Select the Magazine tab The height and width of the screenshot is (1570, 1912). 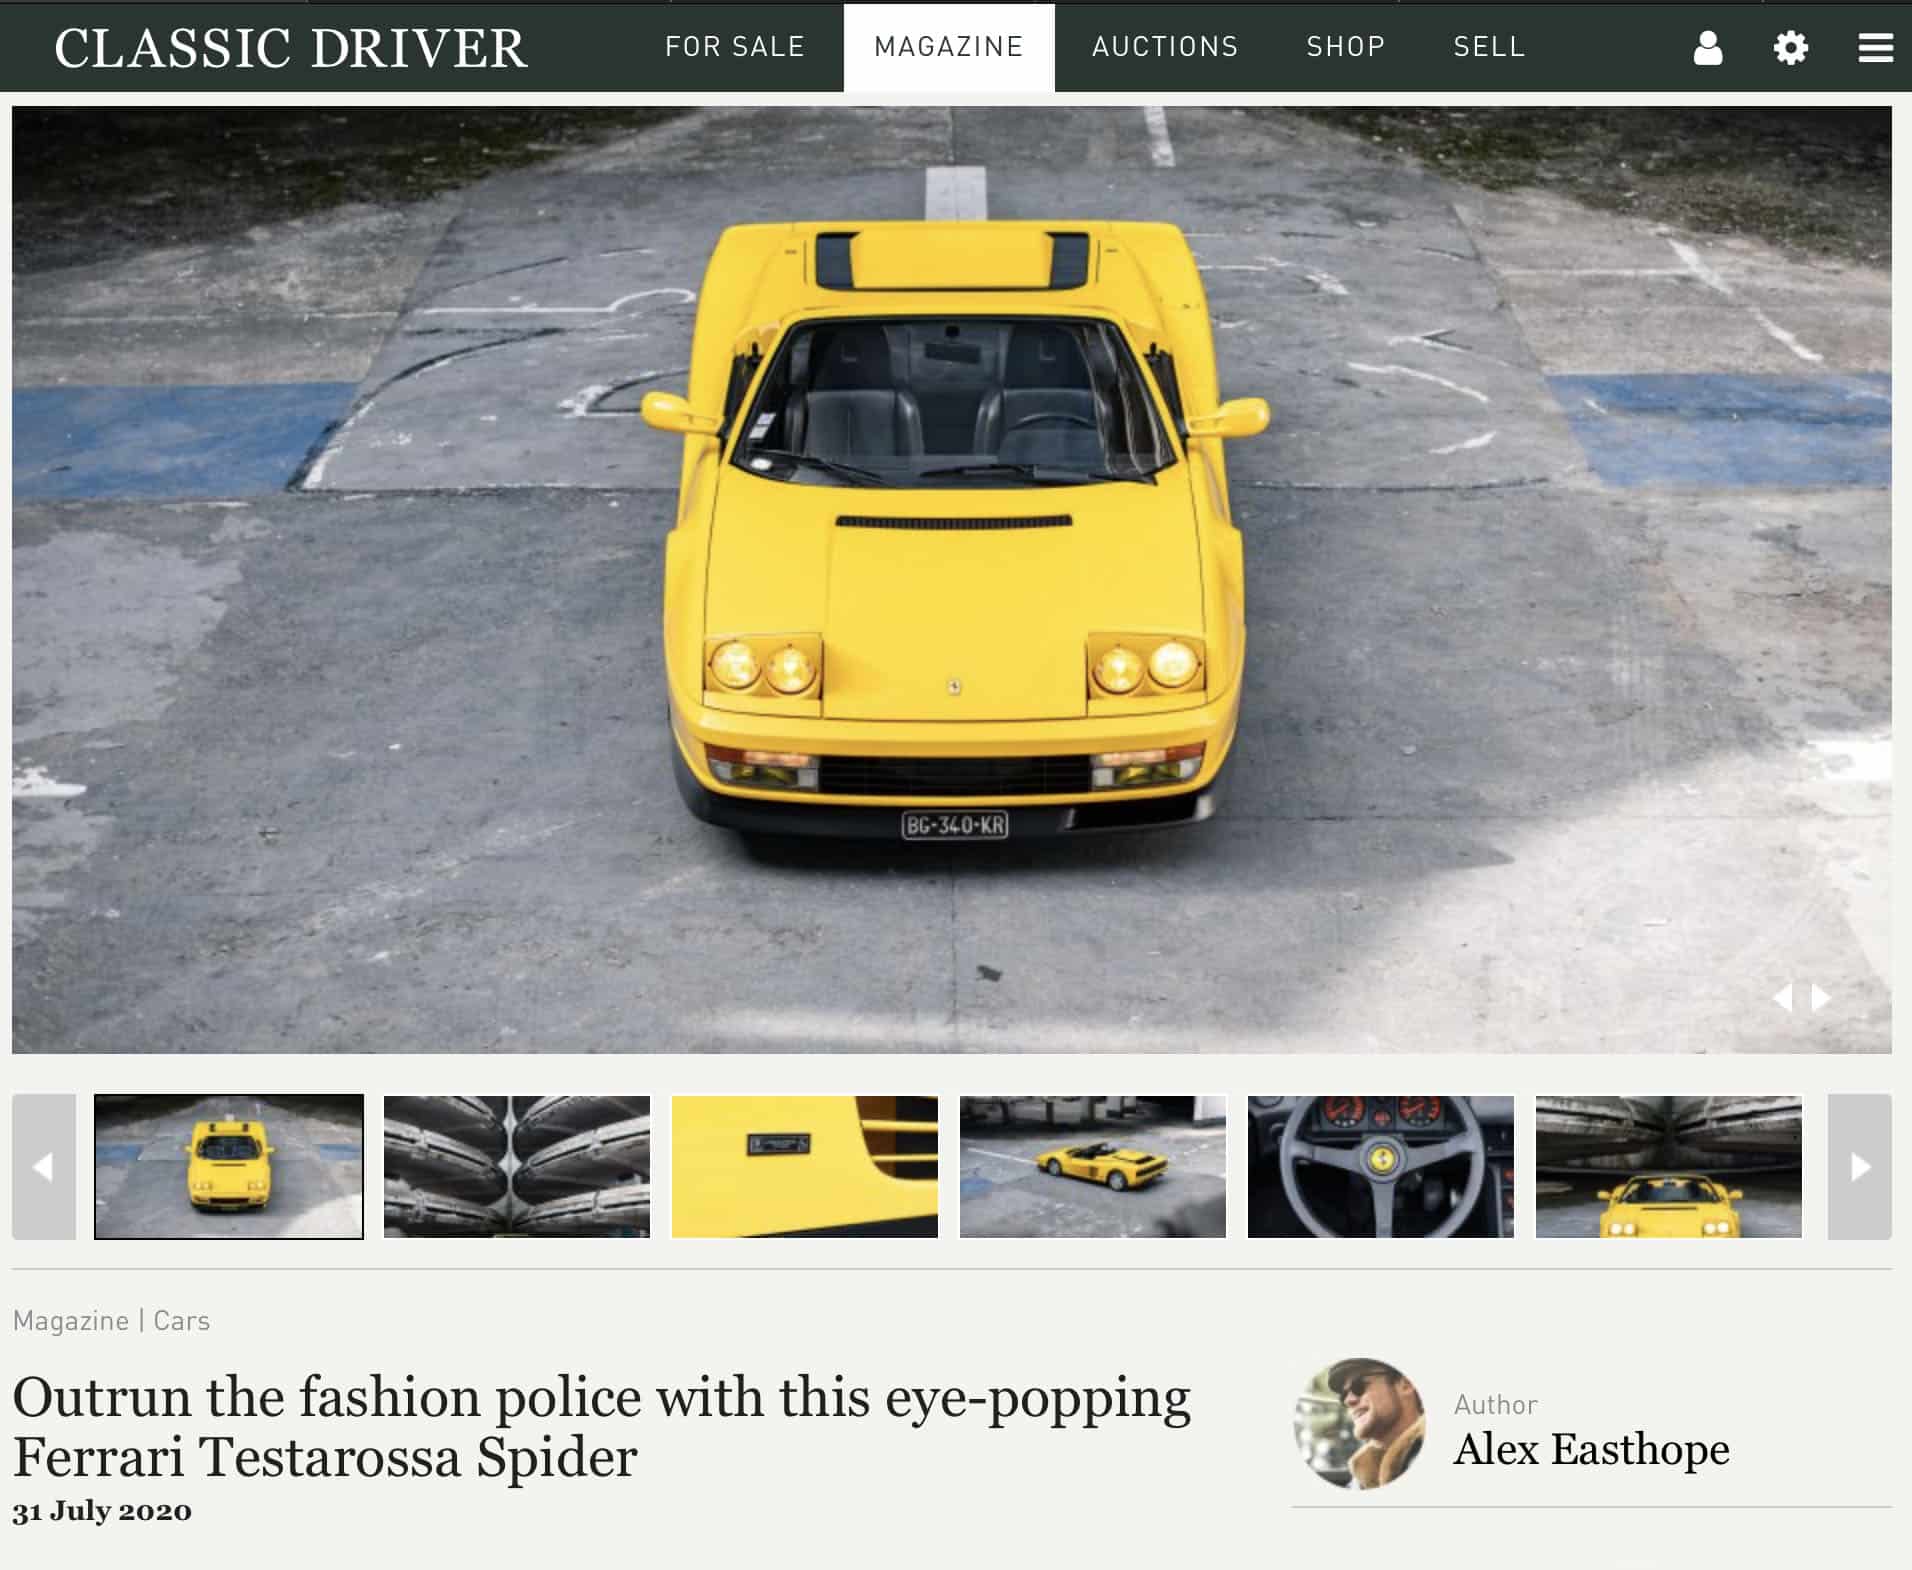949,47
